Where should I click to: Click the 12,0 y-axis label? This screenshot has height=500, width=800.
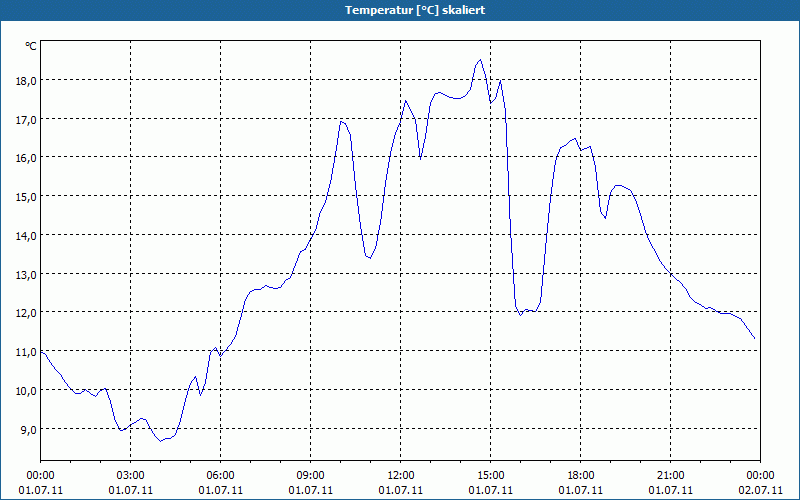pos(27,313)
